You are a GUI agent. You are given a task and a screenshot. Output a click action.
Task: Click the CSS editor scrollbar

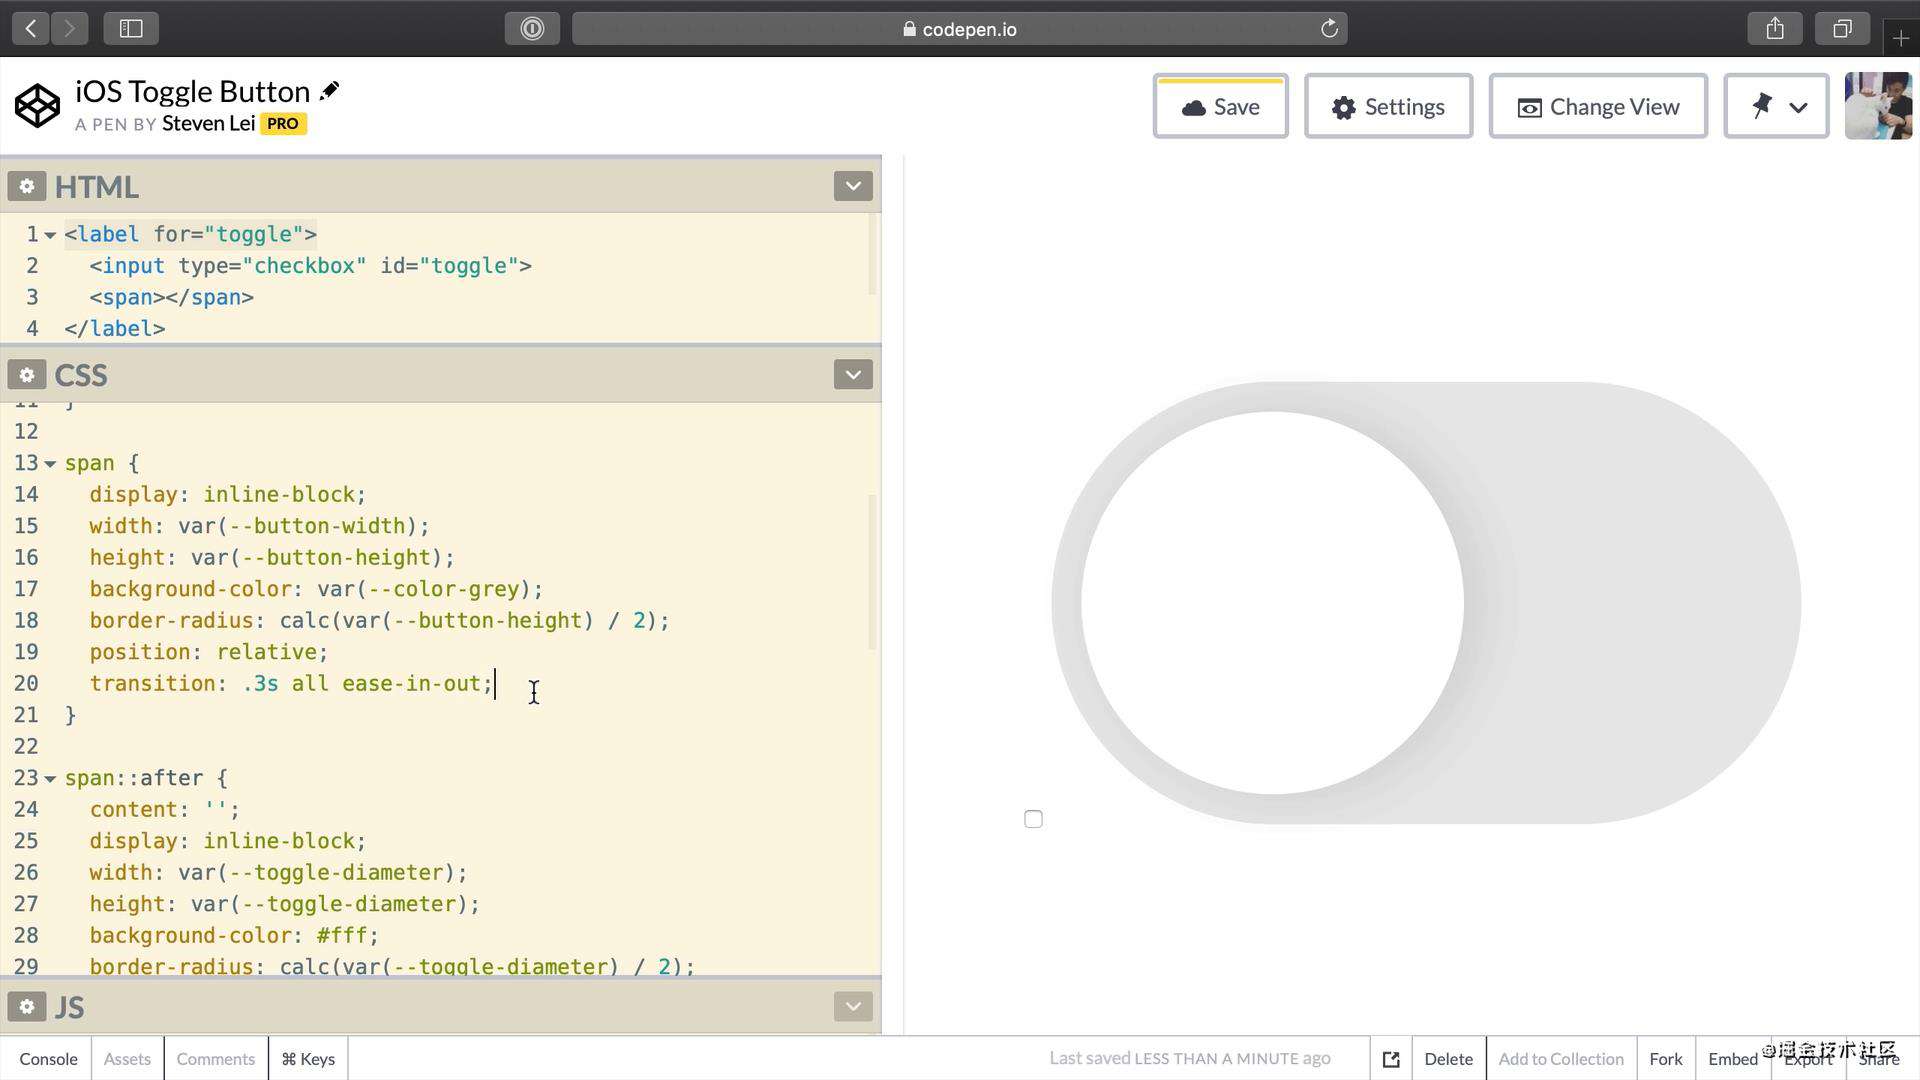pyautogui.click(x=872, y=572)
